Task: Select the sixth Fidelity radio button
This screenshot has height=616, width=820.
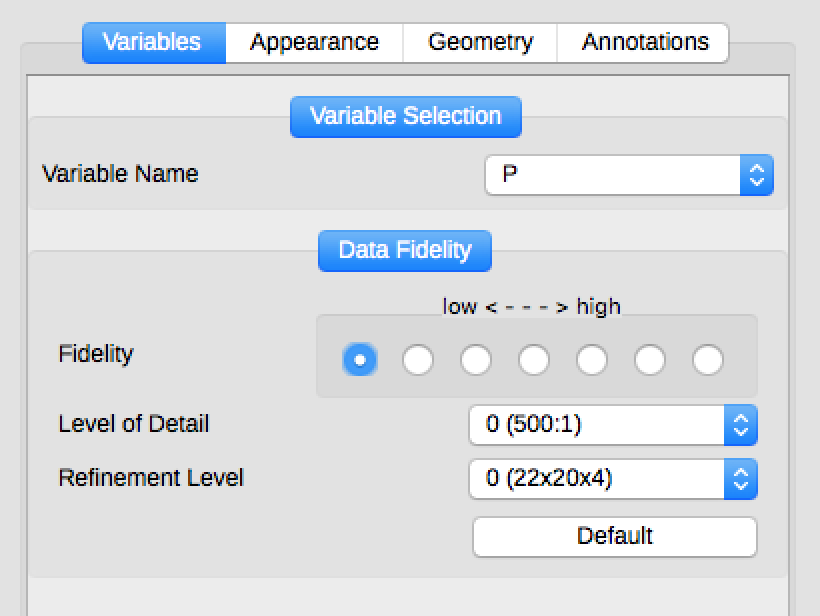Action: pos(650,360)
